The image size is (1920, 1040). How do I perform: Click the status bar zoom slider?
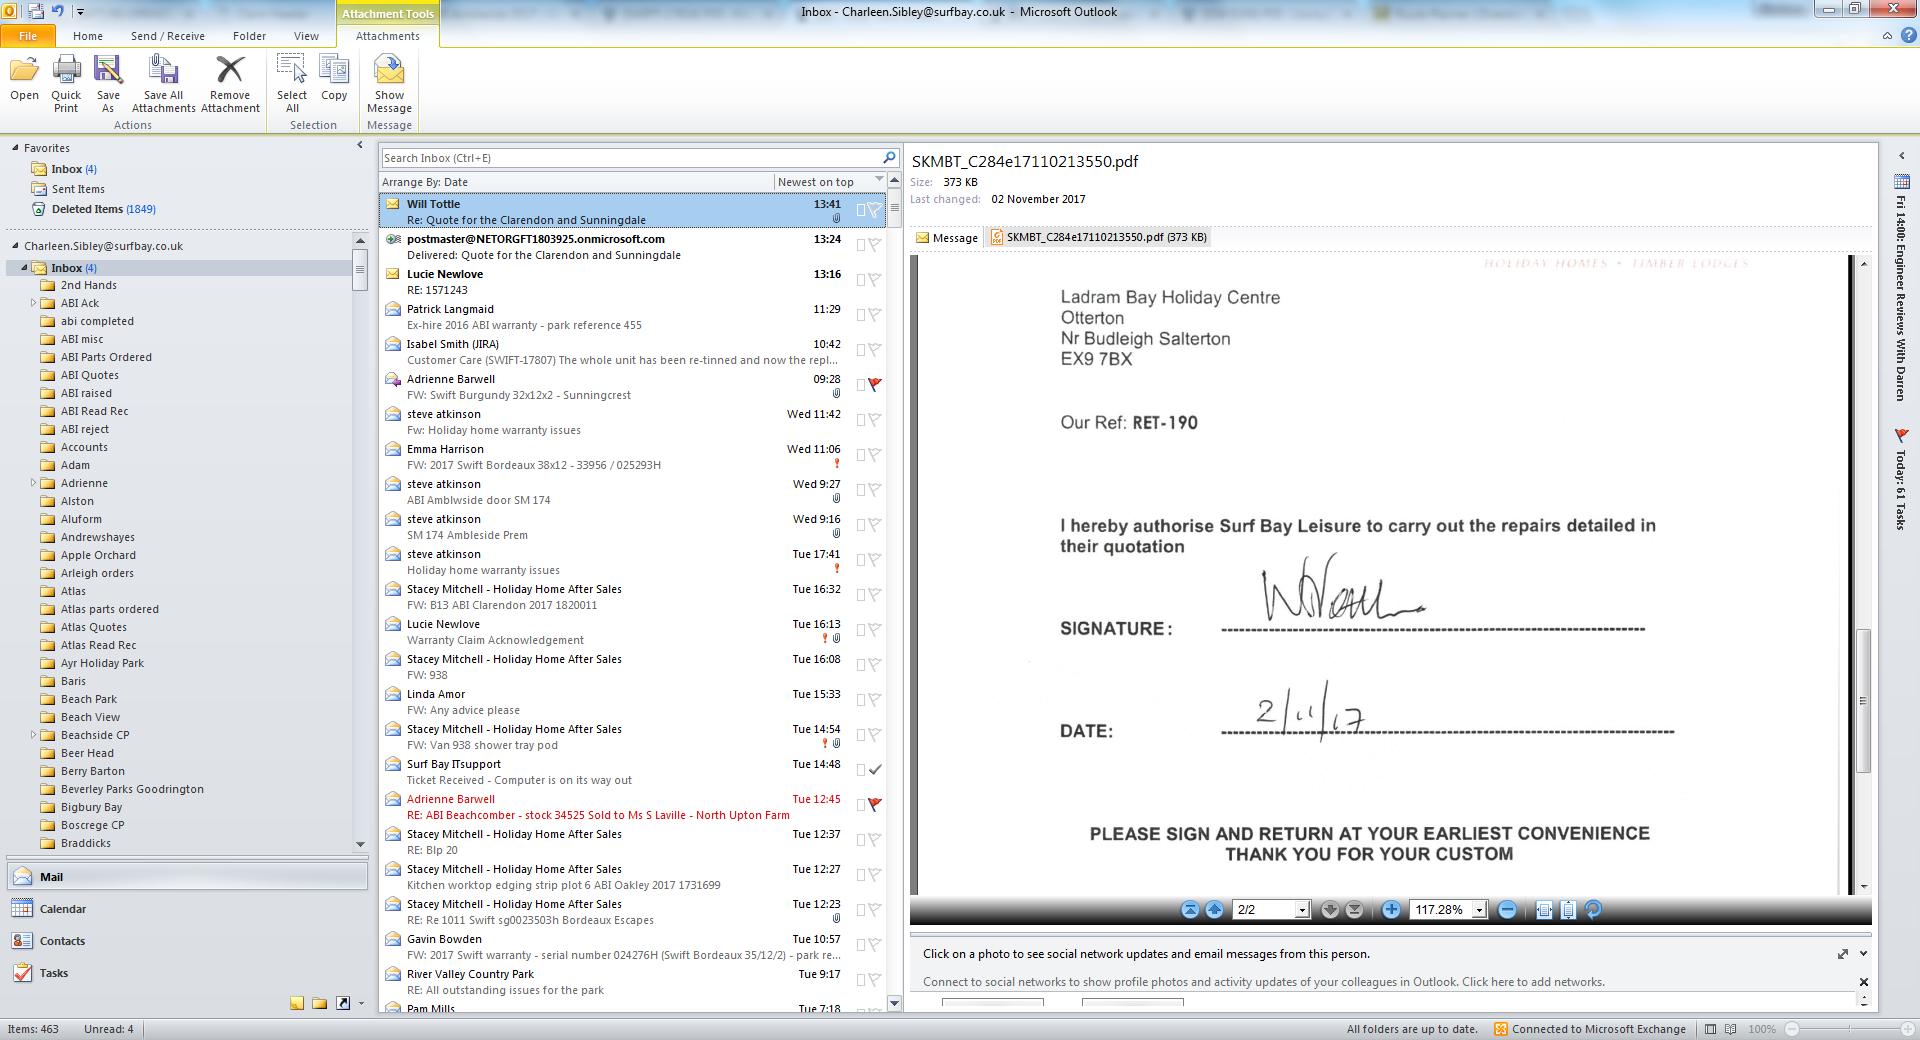coord(1849,1029)
